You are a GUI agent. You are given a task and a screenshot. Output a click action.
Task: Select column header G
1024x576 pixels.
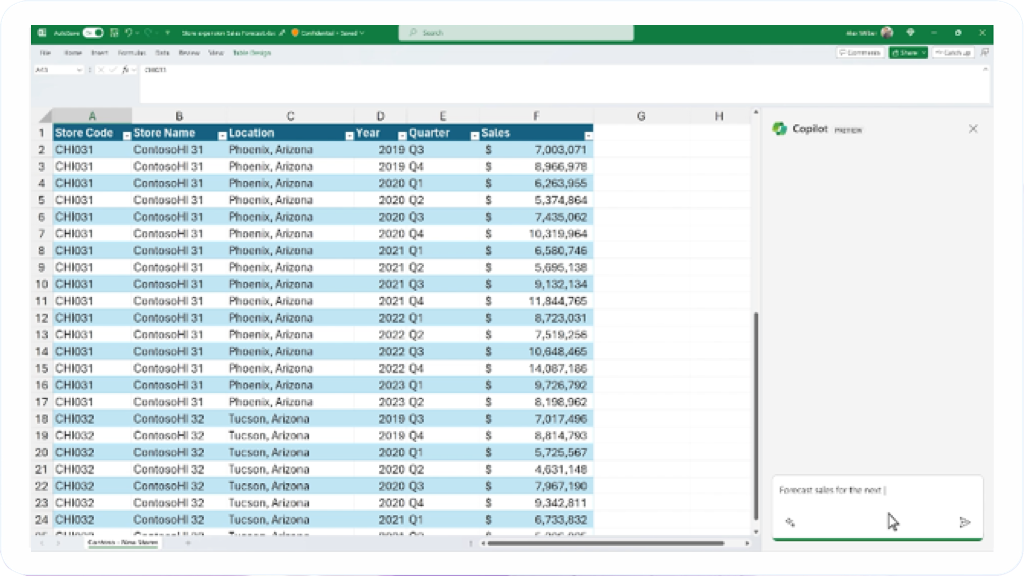641,116
